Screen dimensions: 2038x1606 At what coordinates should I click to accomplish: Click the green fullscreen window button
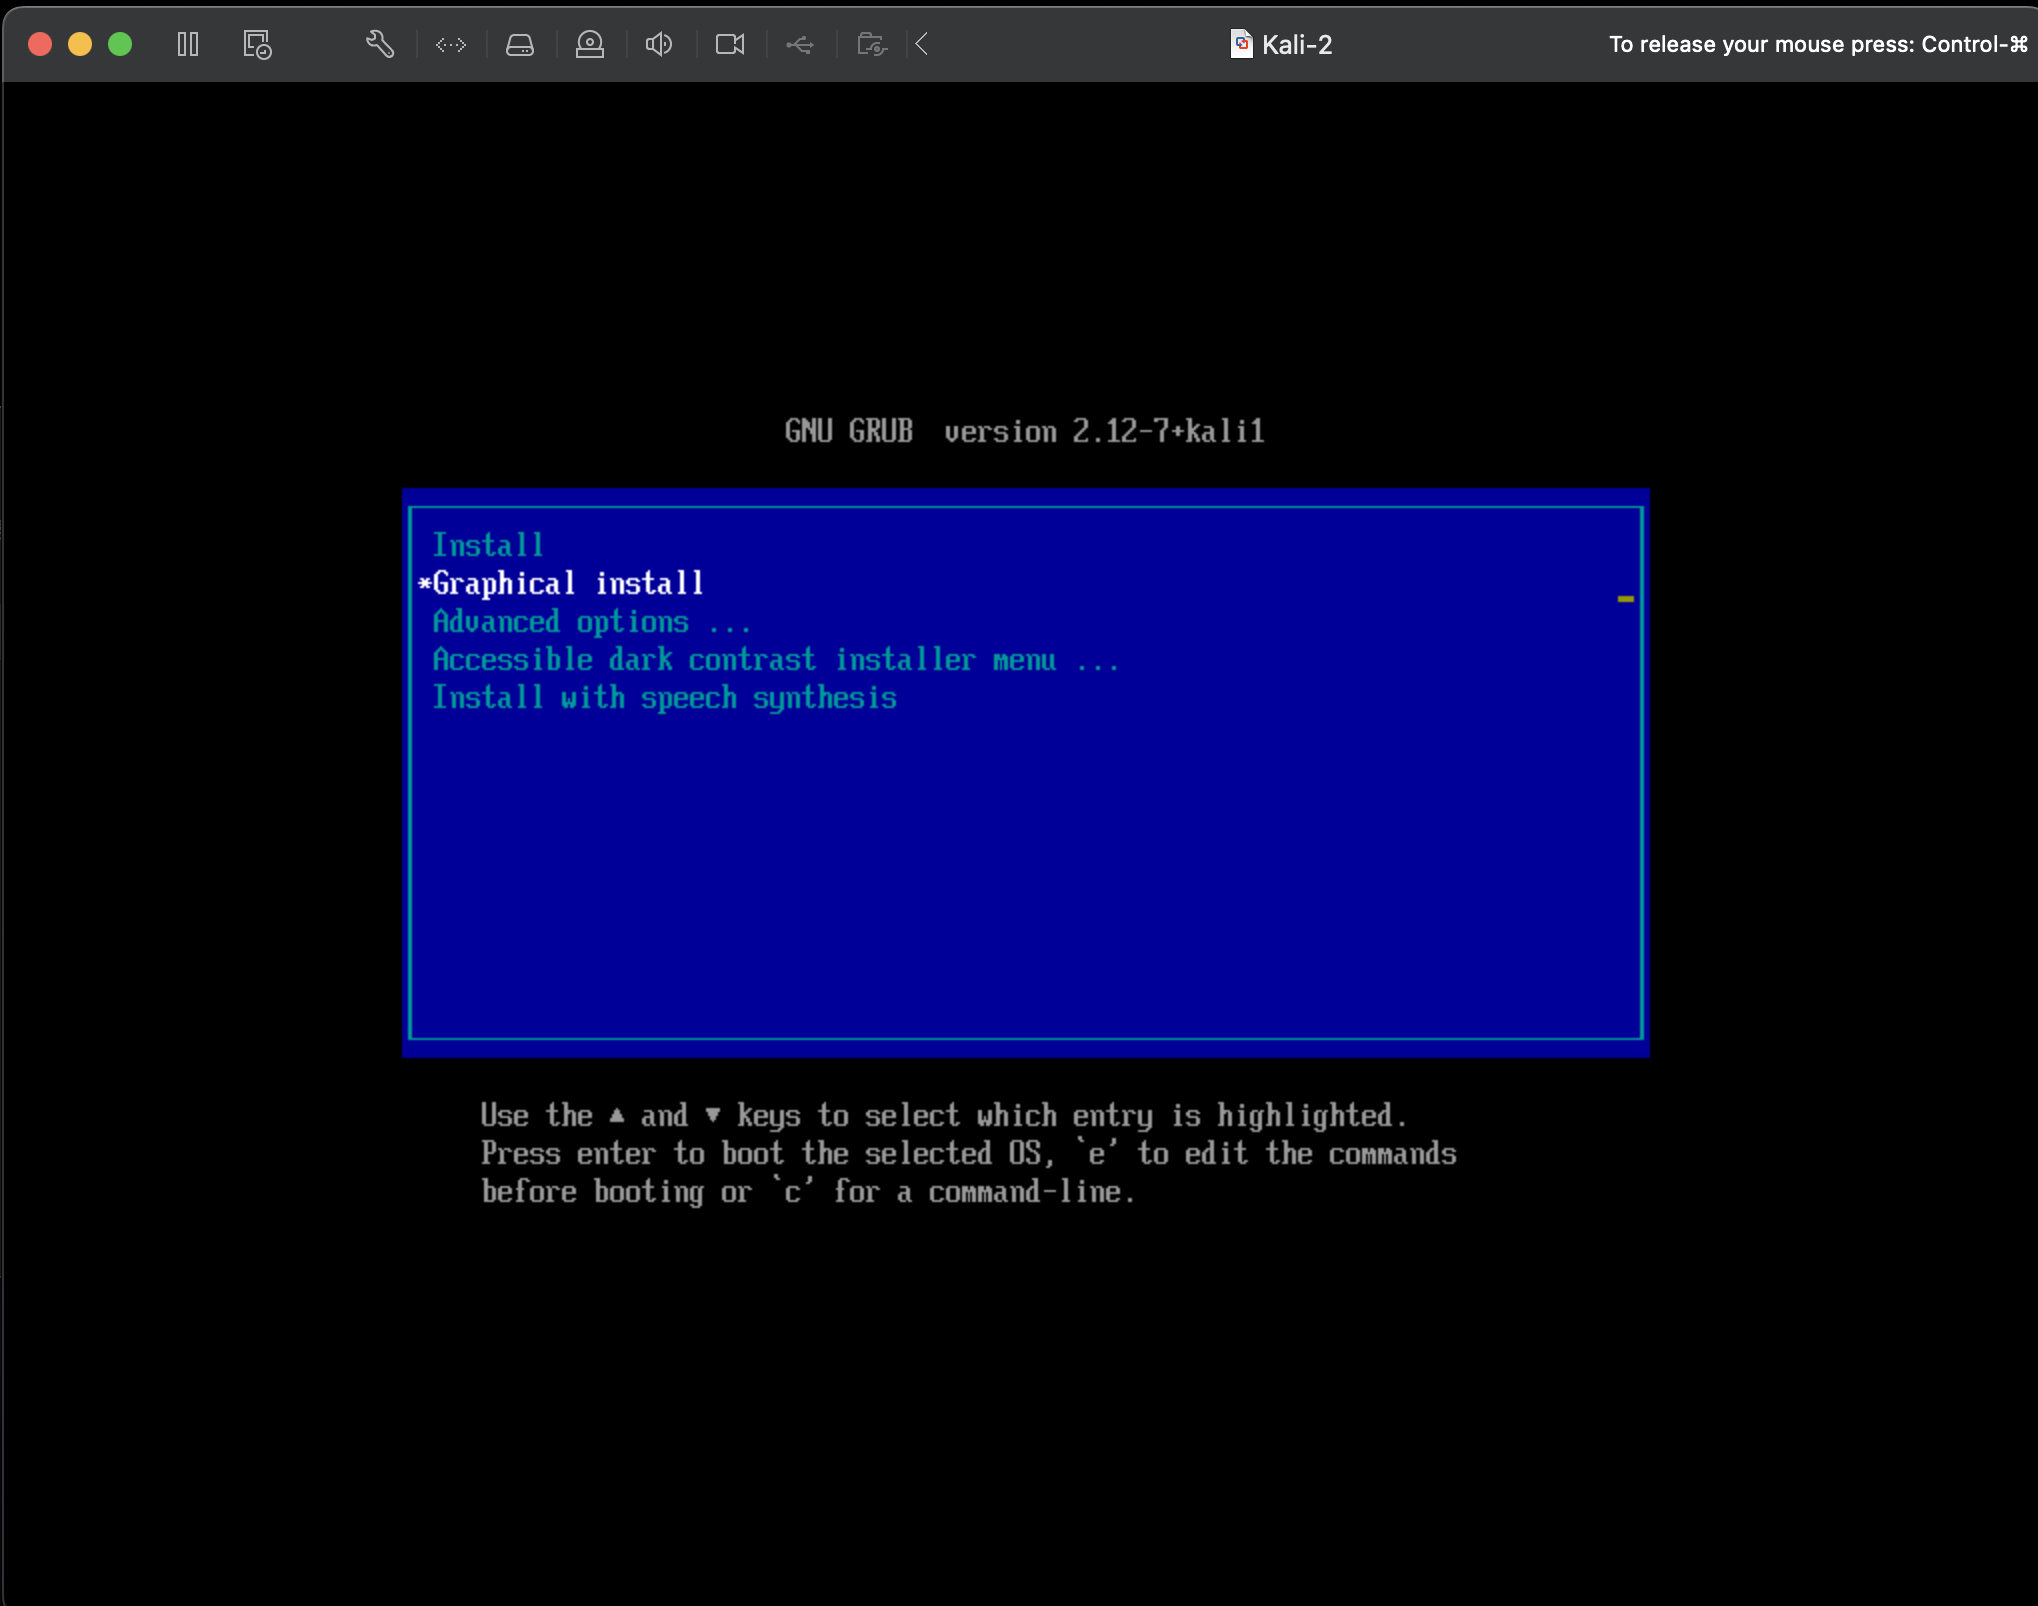pos(120,44)
